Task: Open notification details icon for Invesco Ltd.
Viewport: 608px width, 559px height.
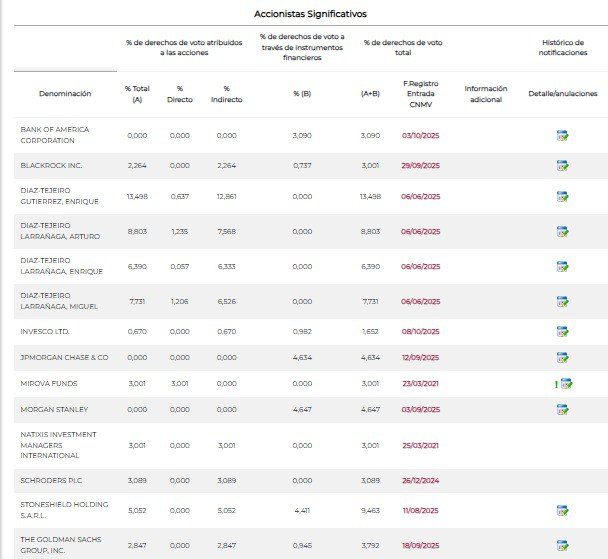Action: tap(563, 331)
